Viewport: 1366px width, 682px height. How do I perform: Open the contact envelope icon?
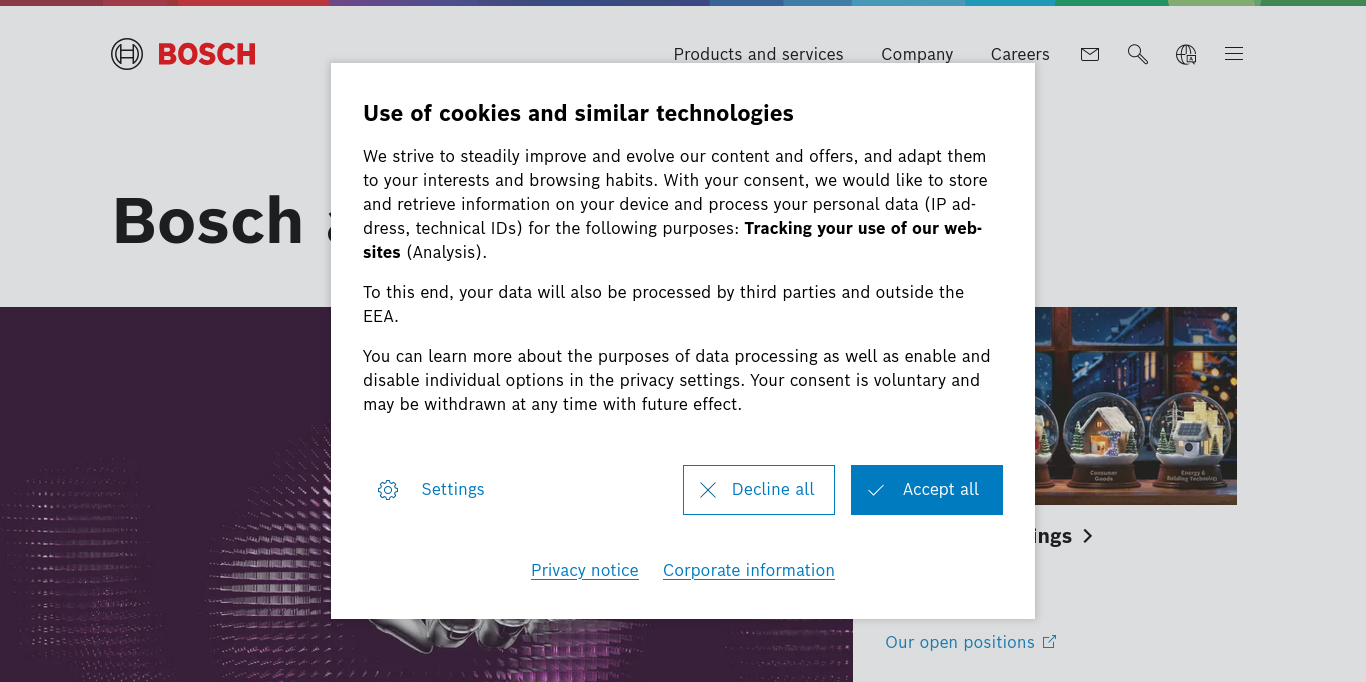(x=1090, y=54)
